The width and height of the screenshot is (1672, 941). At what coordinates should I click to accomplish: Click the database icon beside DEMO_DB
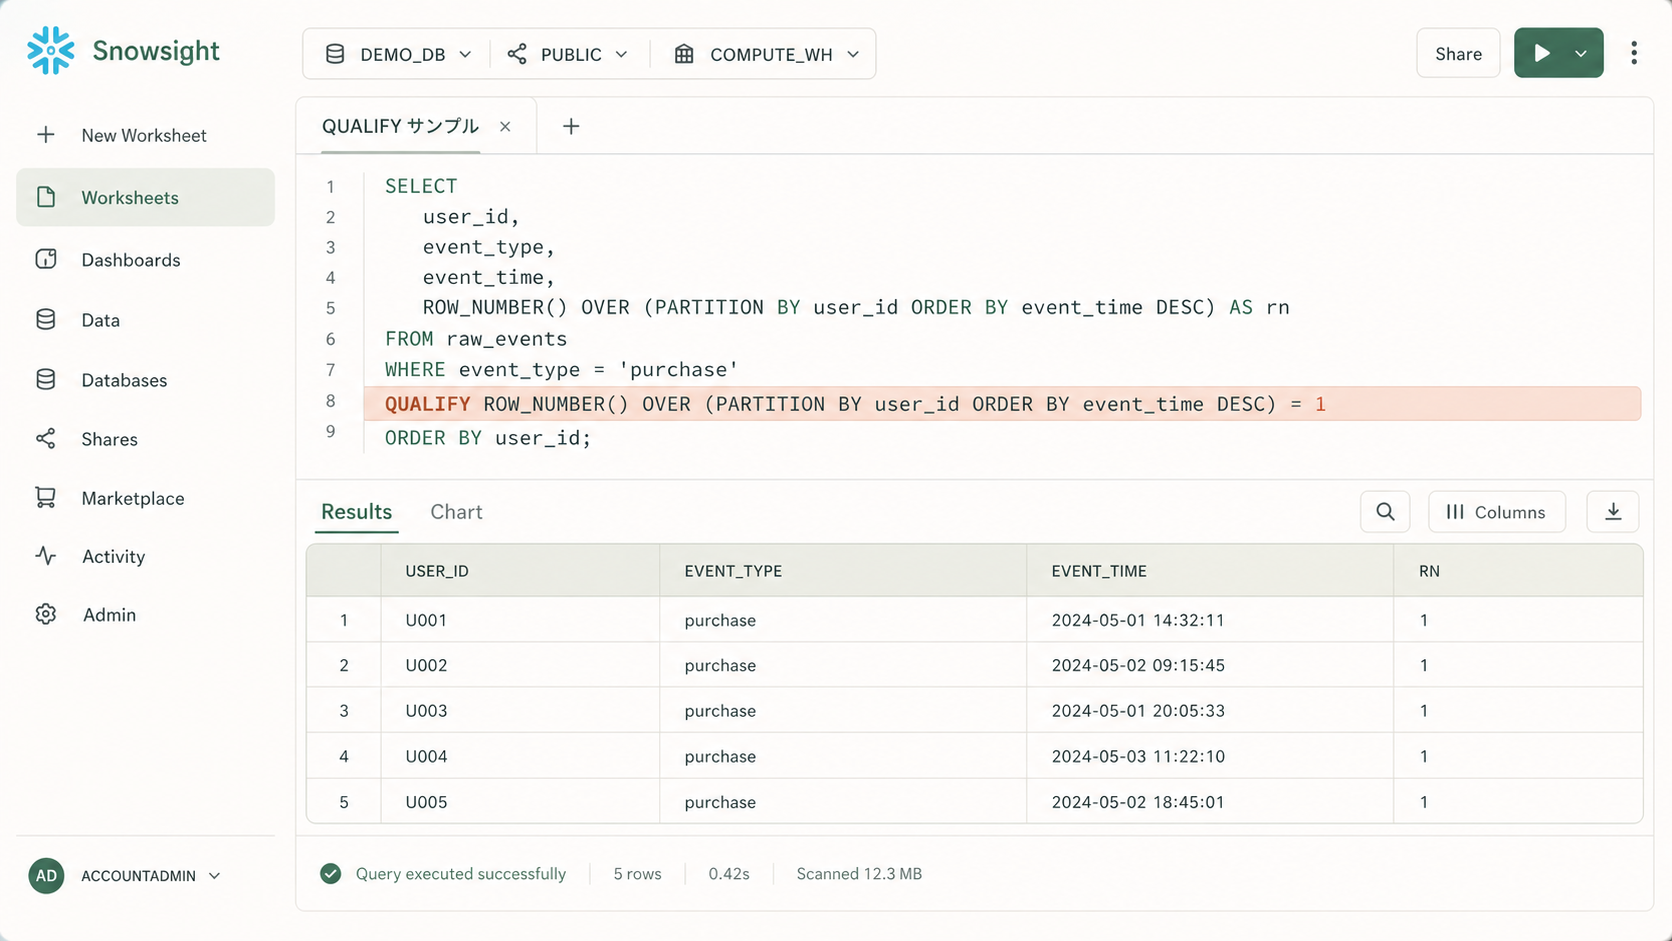(x=335, y=54)
